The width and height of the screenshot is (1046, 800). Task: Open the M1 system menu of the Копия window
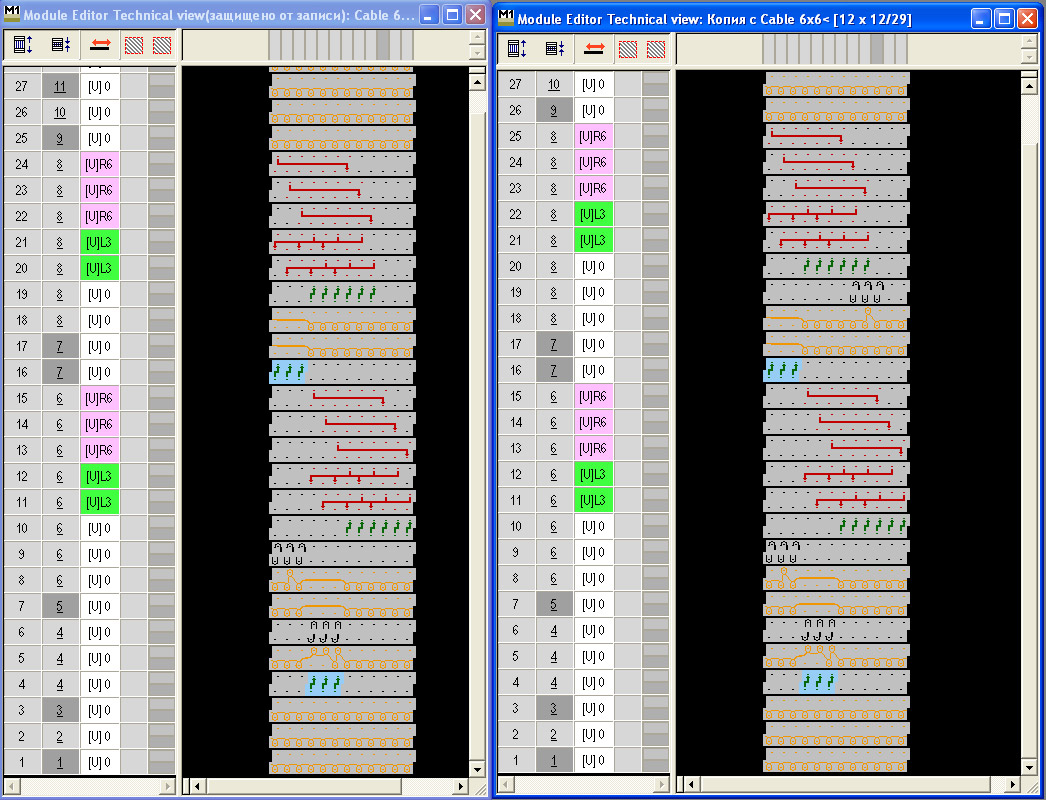(506, 18)
